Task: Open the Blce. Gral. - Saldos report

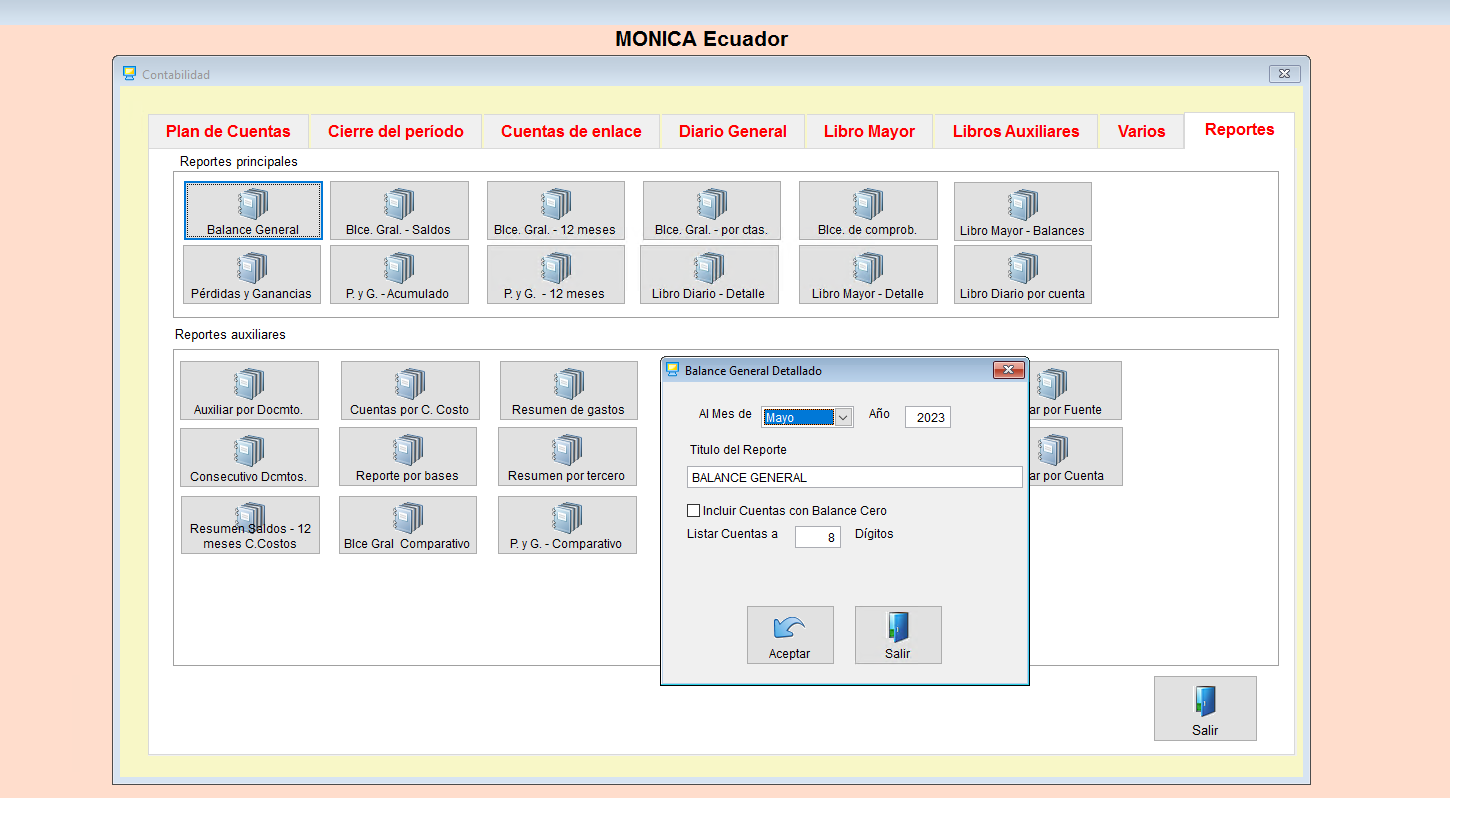Action: [399, 210]
